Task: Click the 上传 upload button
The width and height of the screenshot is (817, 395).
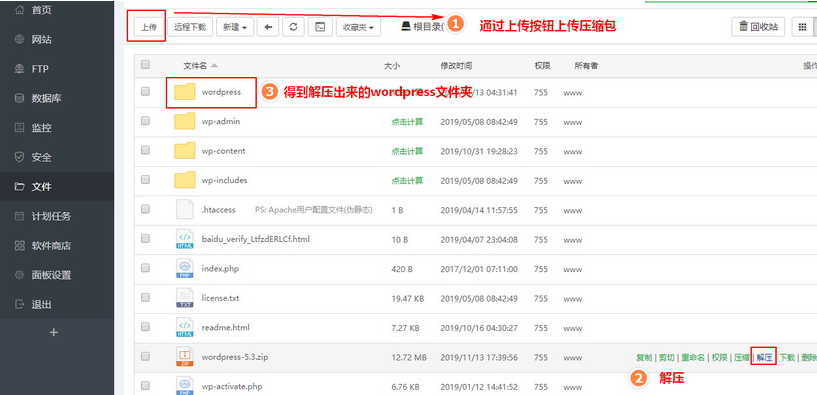Action: point(148,27)
